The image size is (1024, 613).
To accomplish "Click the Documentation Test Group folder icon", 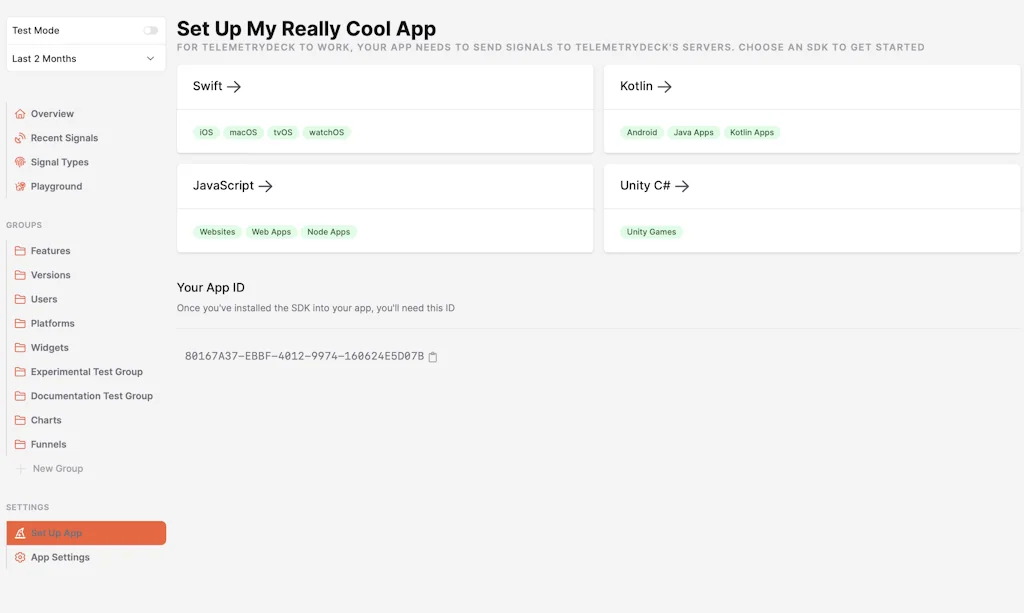I will (20, 396).
